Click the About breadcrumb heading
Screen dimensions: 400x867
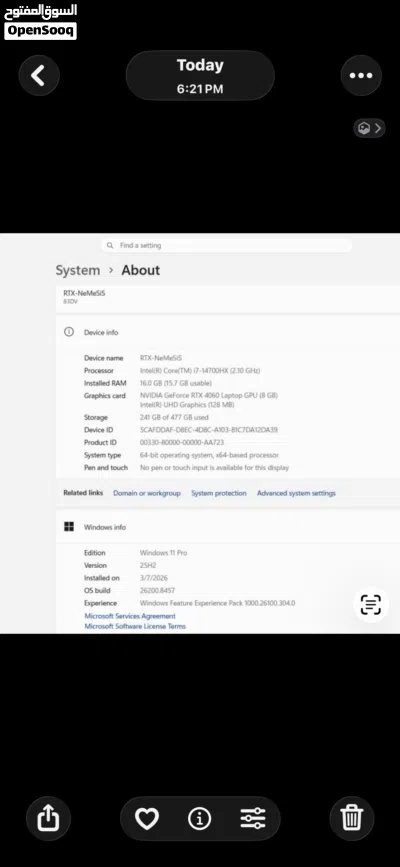click(x=141, y=270)
